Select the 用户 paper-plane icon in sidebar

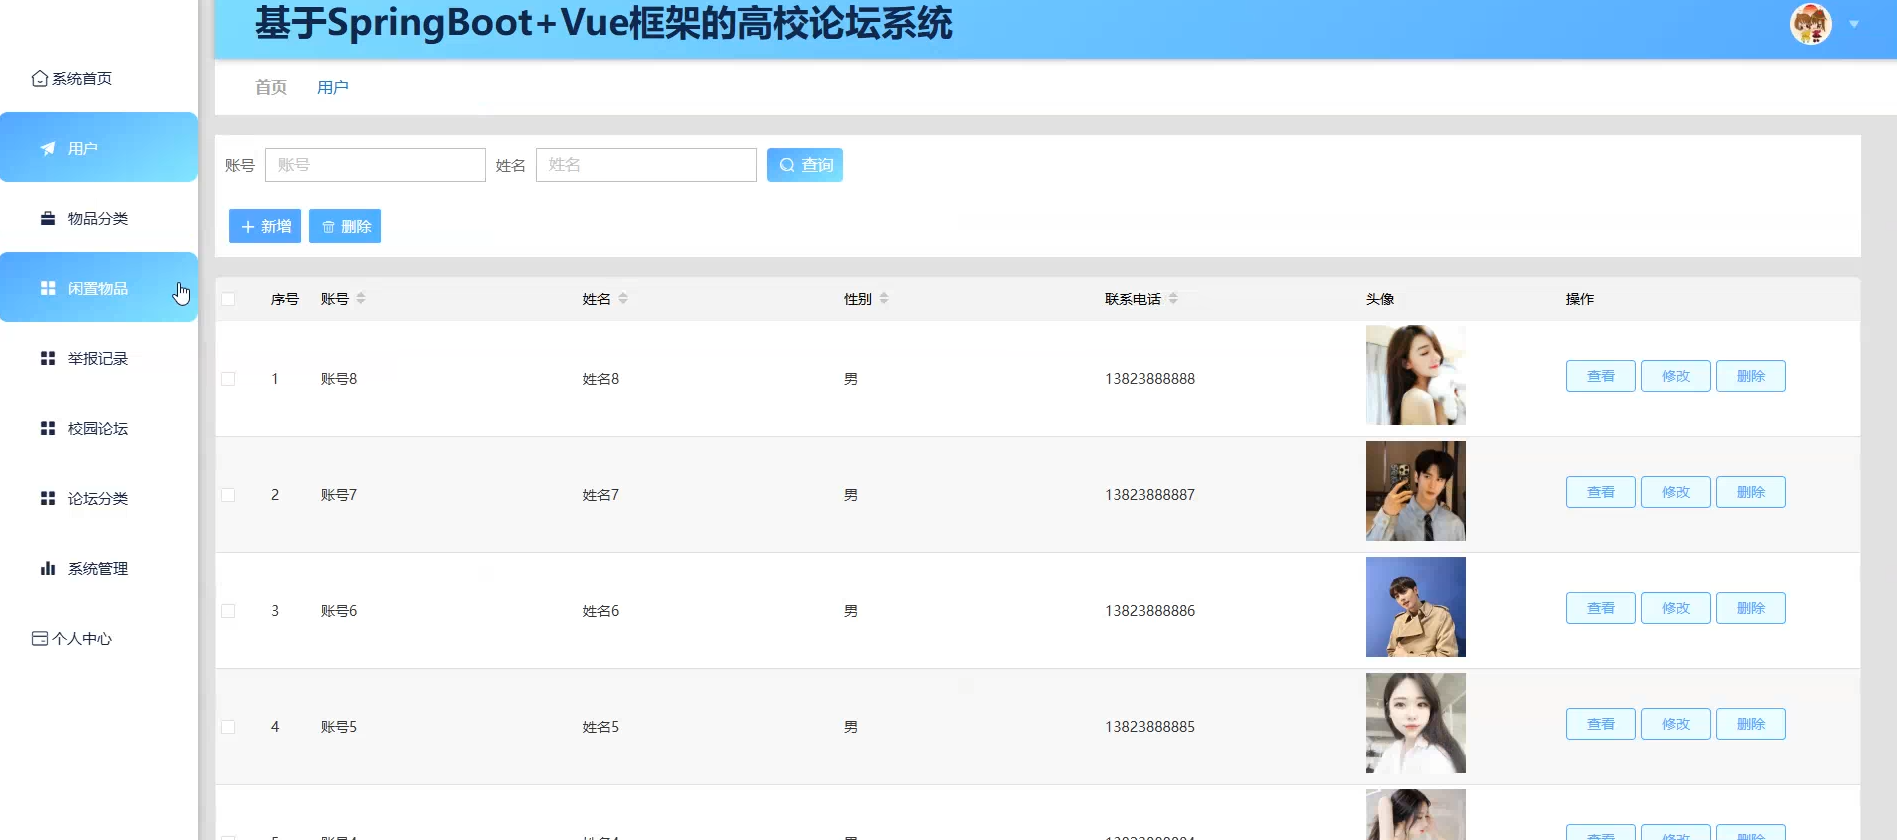tap(47, 148)
